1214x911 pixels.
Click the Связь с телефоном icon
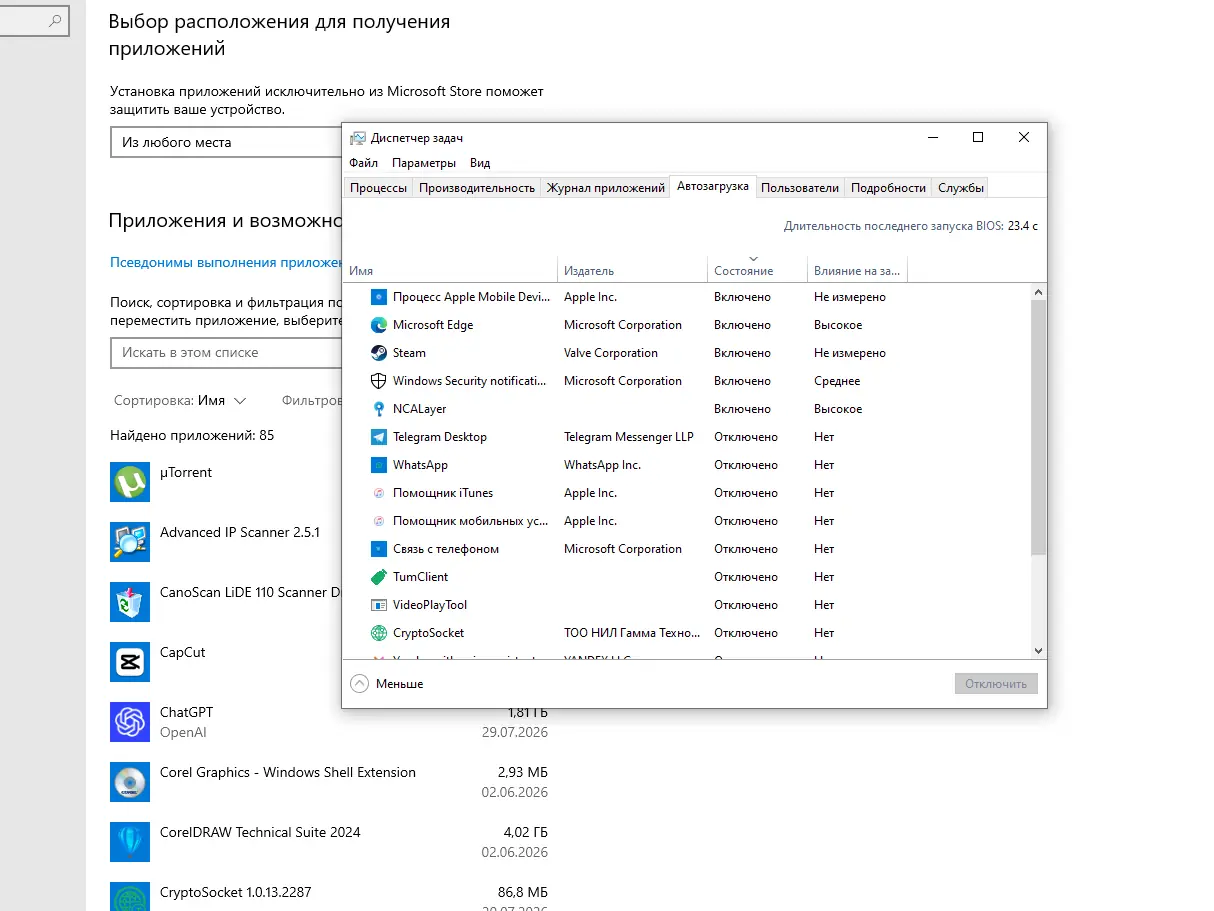click(x=378, y=549)
